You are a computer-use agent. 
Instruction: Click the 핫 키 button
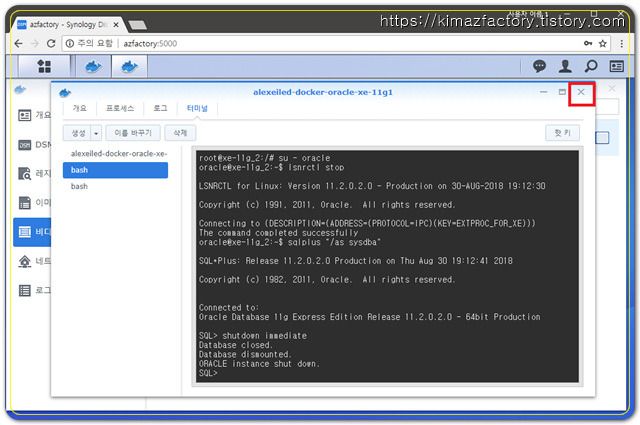(x=562, y=133)
